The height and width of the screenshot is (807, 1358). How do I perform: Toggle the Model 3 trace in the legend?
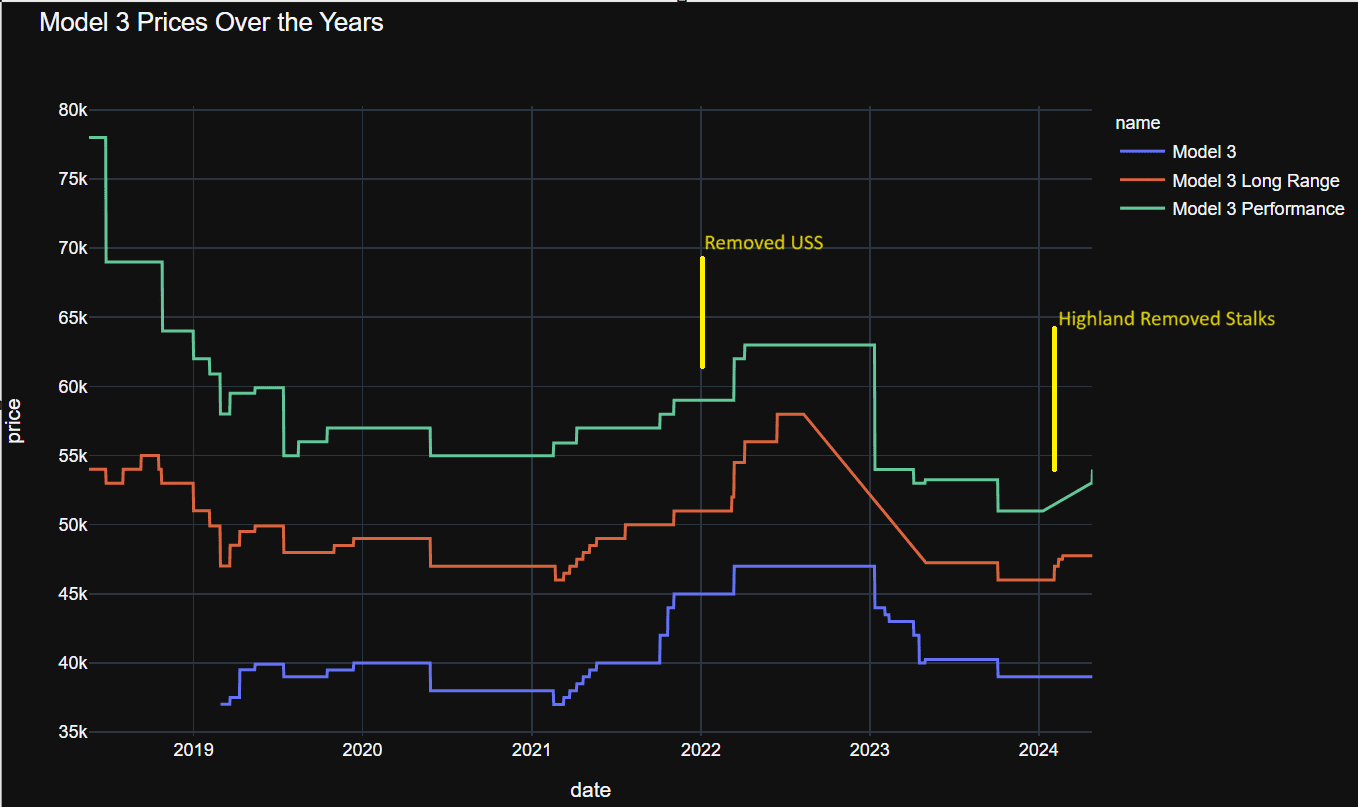pos(1179,152)
